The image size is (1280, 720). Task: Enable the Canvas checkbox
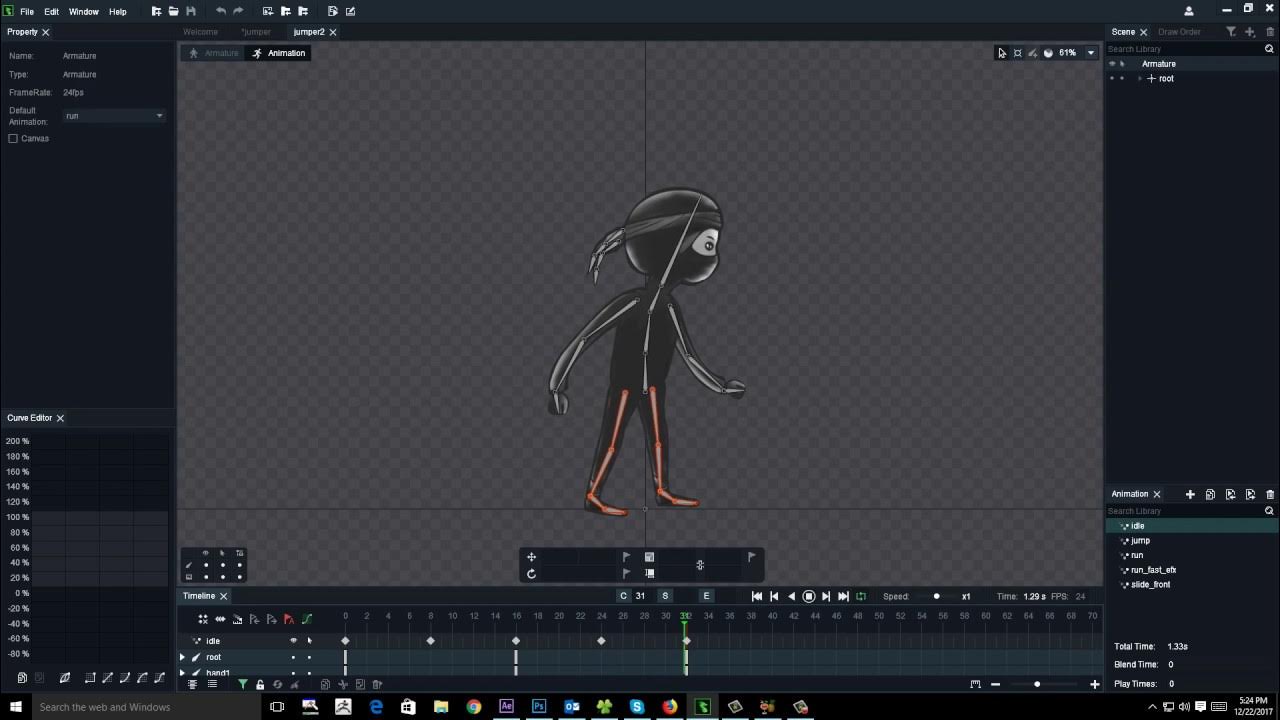click(x=13, y=138)
